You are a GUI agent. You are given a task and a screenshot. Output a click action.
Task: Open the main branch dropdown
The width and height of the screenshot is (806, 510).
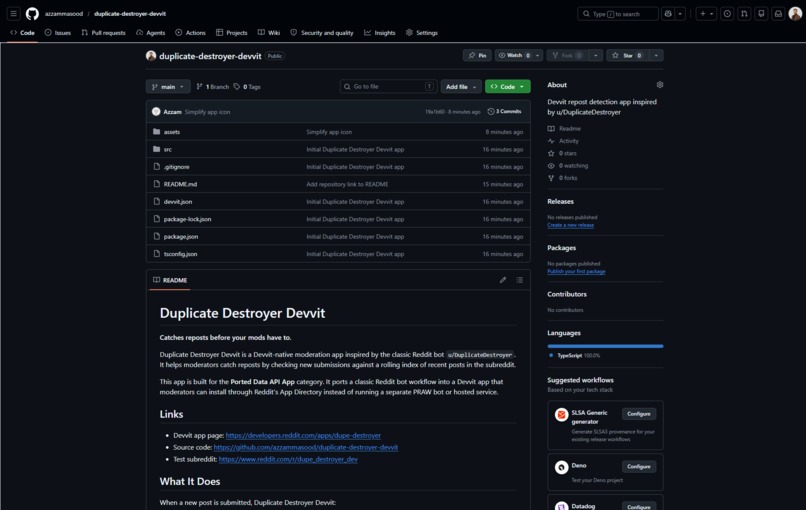[x=168, y=87]
